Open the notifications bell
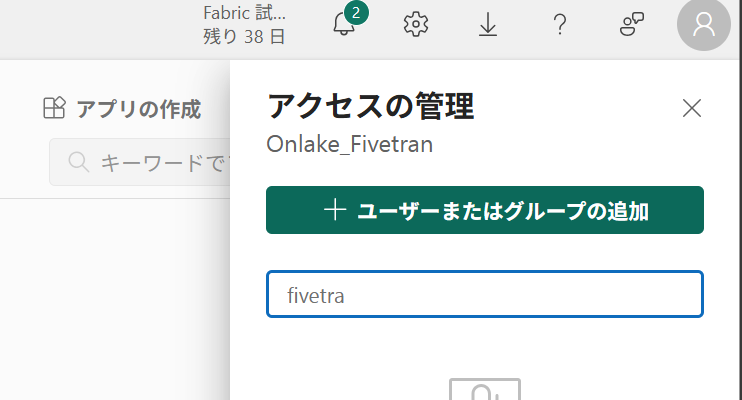742x400 pixels. [344, 24]
